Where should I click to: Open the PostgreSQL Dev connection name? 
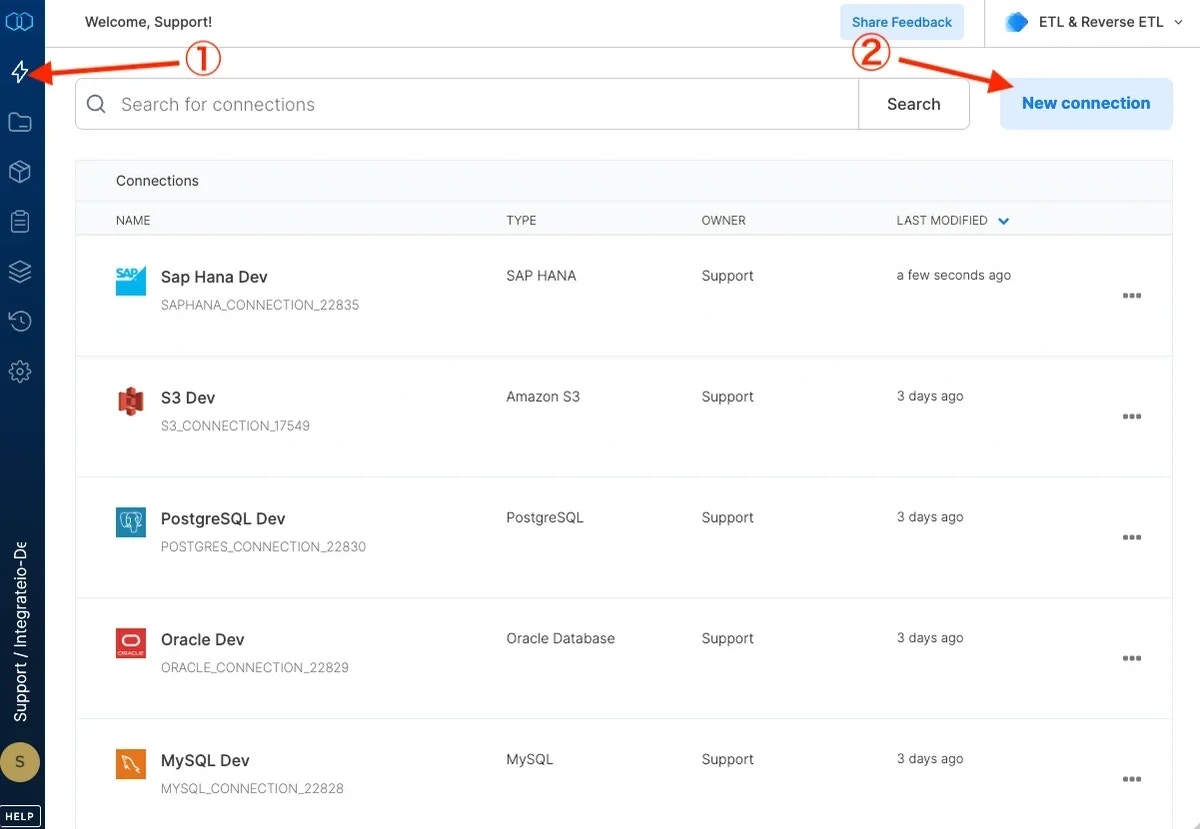click(223, 518)
